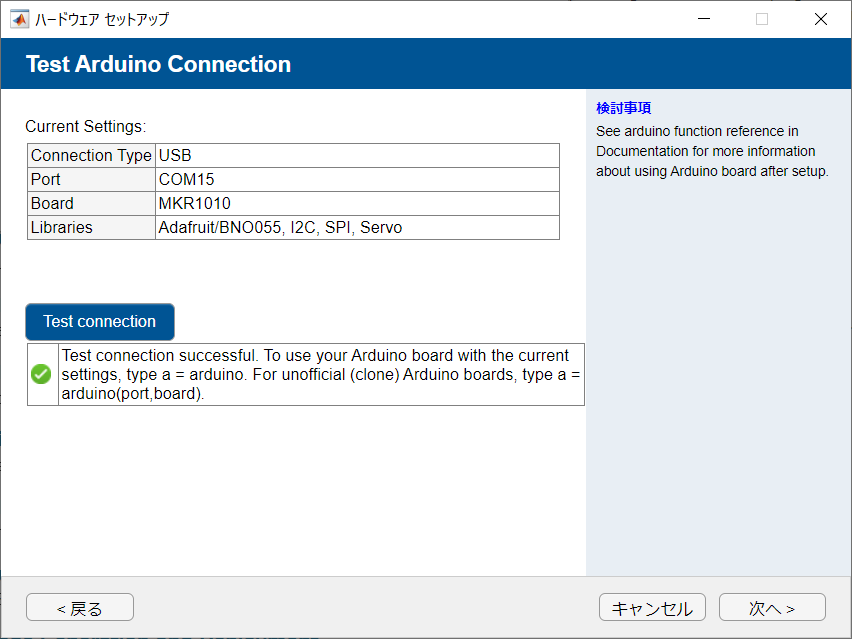Image resolution: width=852 pixels, height=639 pixels.
Task: Minimize the hardware setup window
Action: pos(703,18)
